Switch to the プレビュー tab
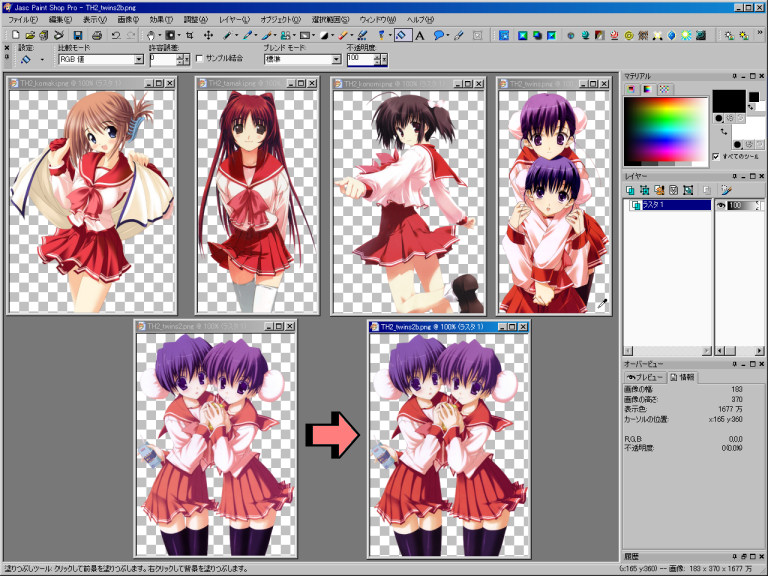This screenshot has height=576, width=768. point(645,377)
